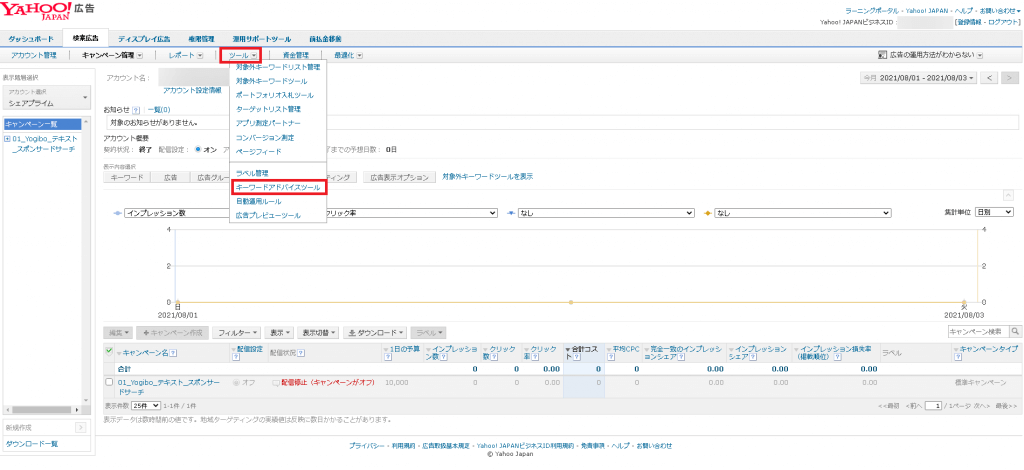Open the 集計単位 日別 dropdown
Image resolution: width=1024 pixels, height=470 pixels.
tap(994, 212)
